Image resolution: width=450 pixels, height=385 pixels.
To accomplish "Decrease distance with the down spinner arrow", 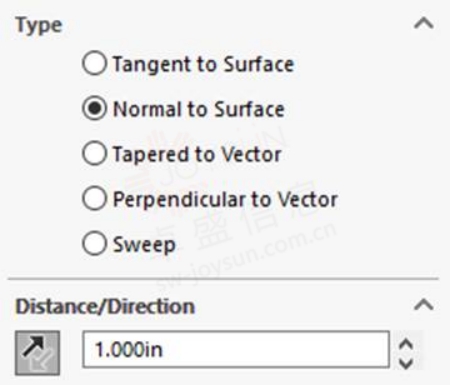I will [406, 363].
